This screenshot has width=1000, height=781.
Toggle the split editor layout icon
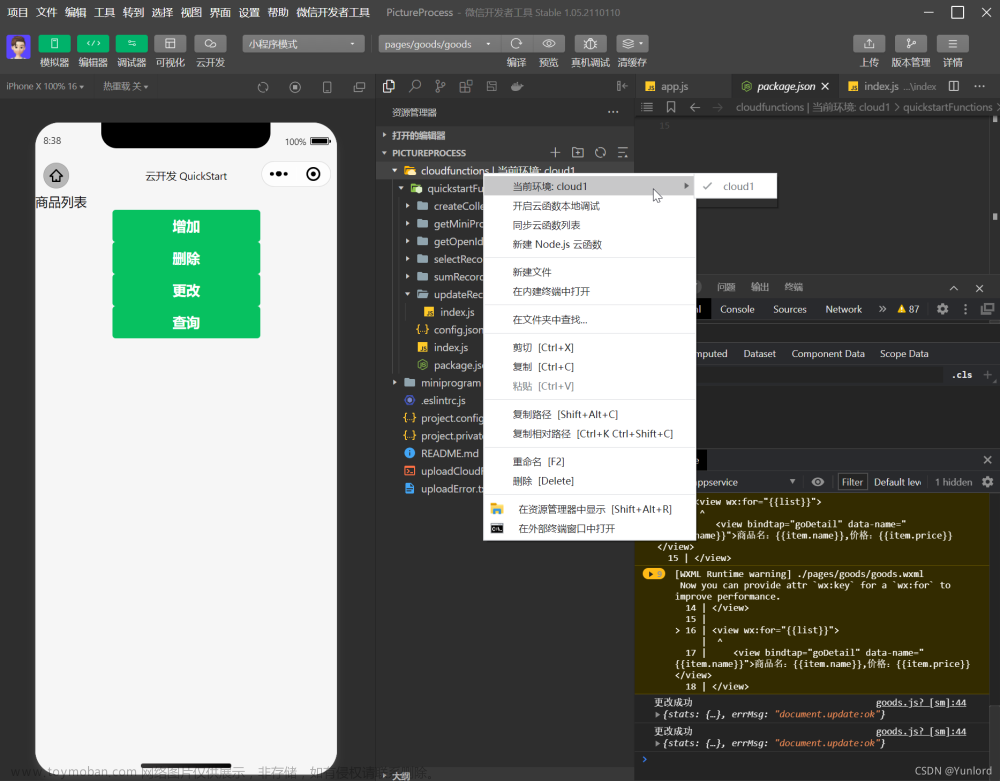click(x=954, y=86)
